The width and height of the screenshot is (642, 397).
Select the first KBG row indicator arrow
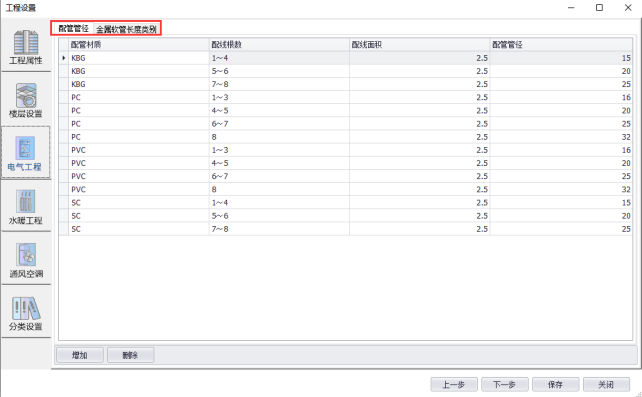pos(63,58)
